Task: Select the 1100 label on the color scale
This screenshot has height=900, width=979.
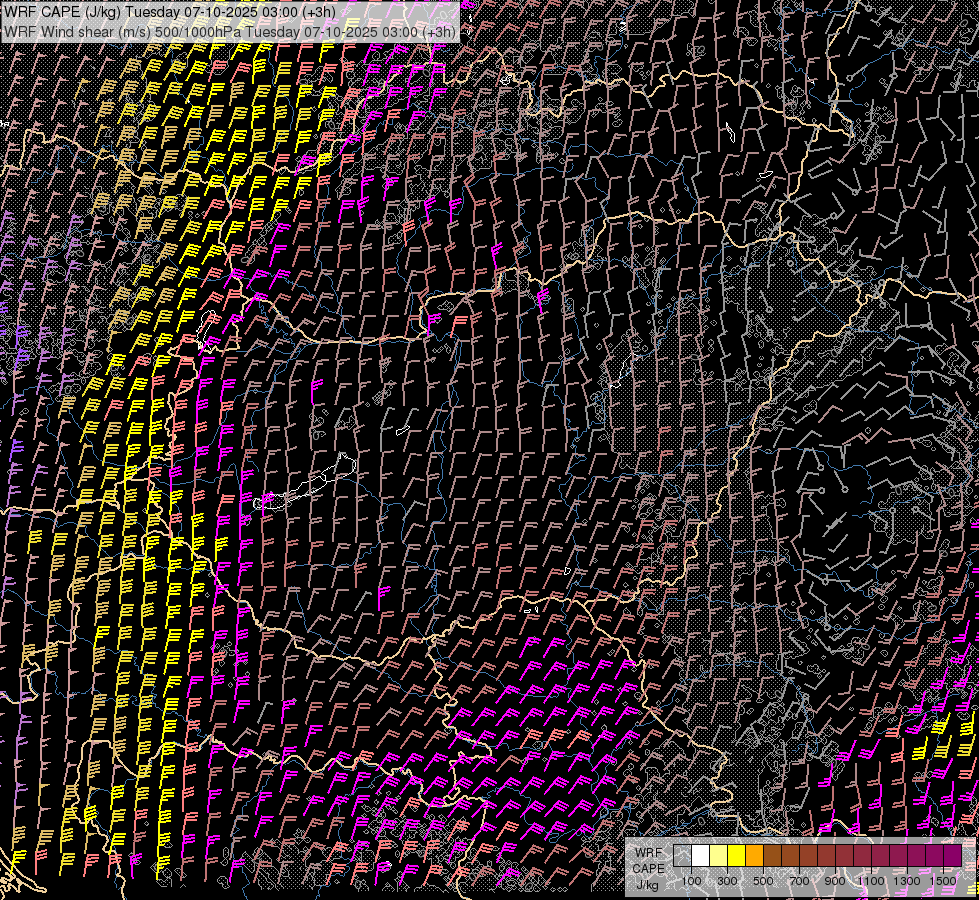Action: [871, 881]
